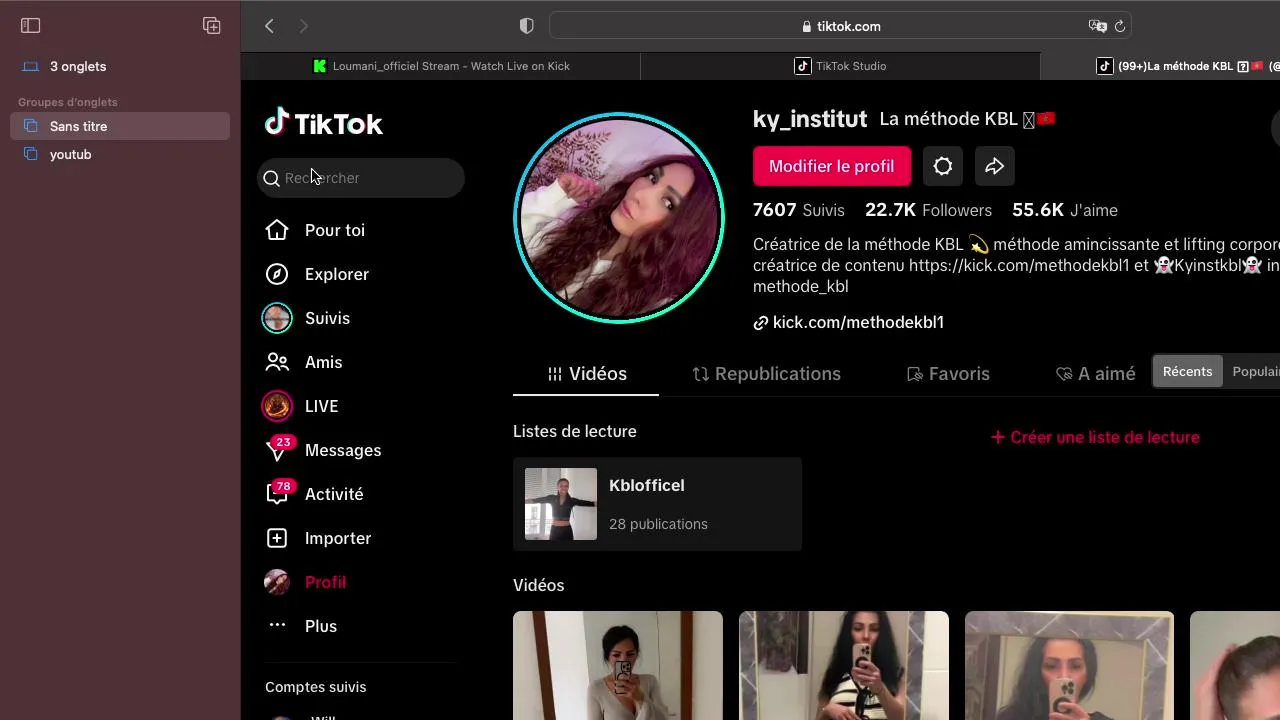Select the Populaire sort toggle

[x=1254, y=371]
